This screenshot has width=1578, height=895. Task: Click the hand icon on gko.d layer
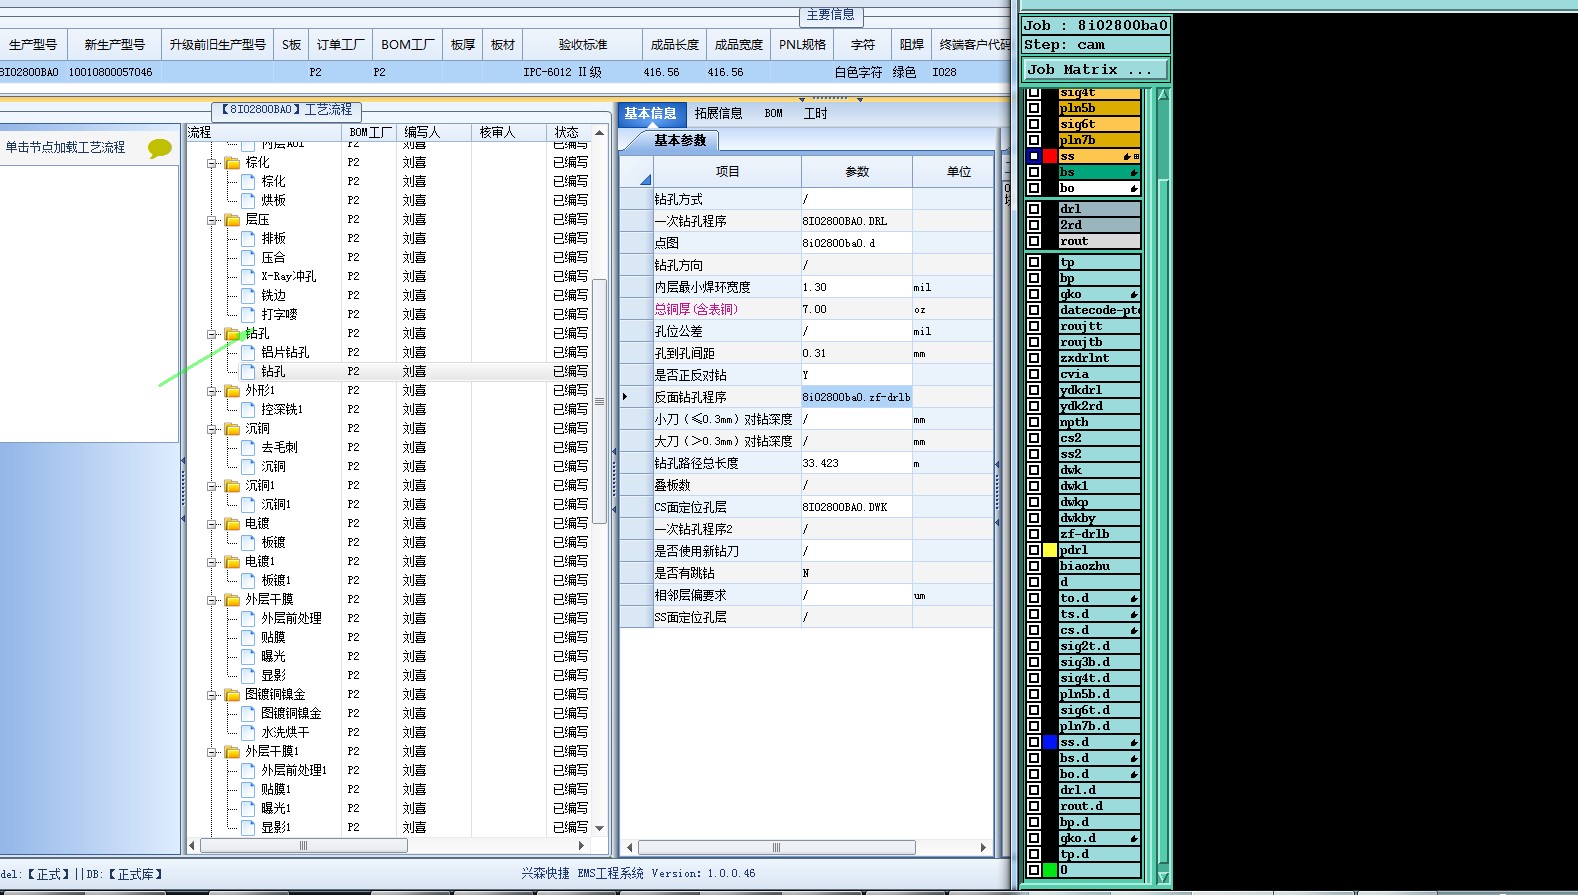pyautogui.click(x=1134, y=838)
